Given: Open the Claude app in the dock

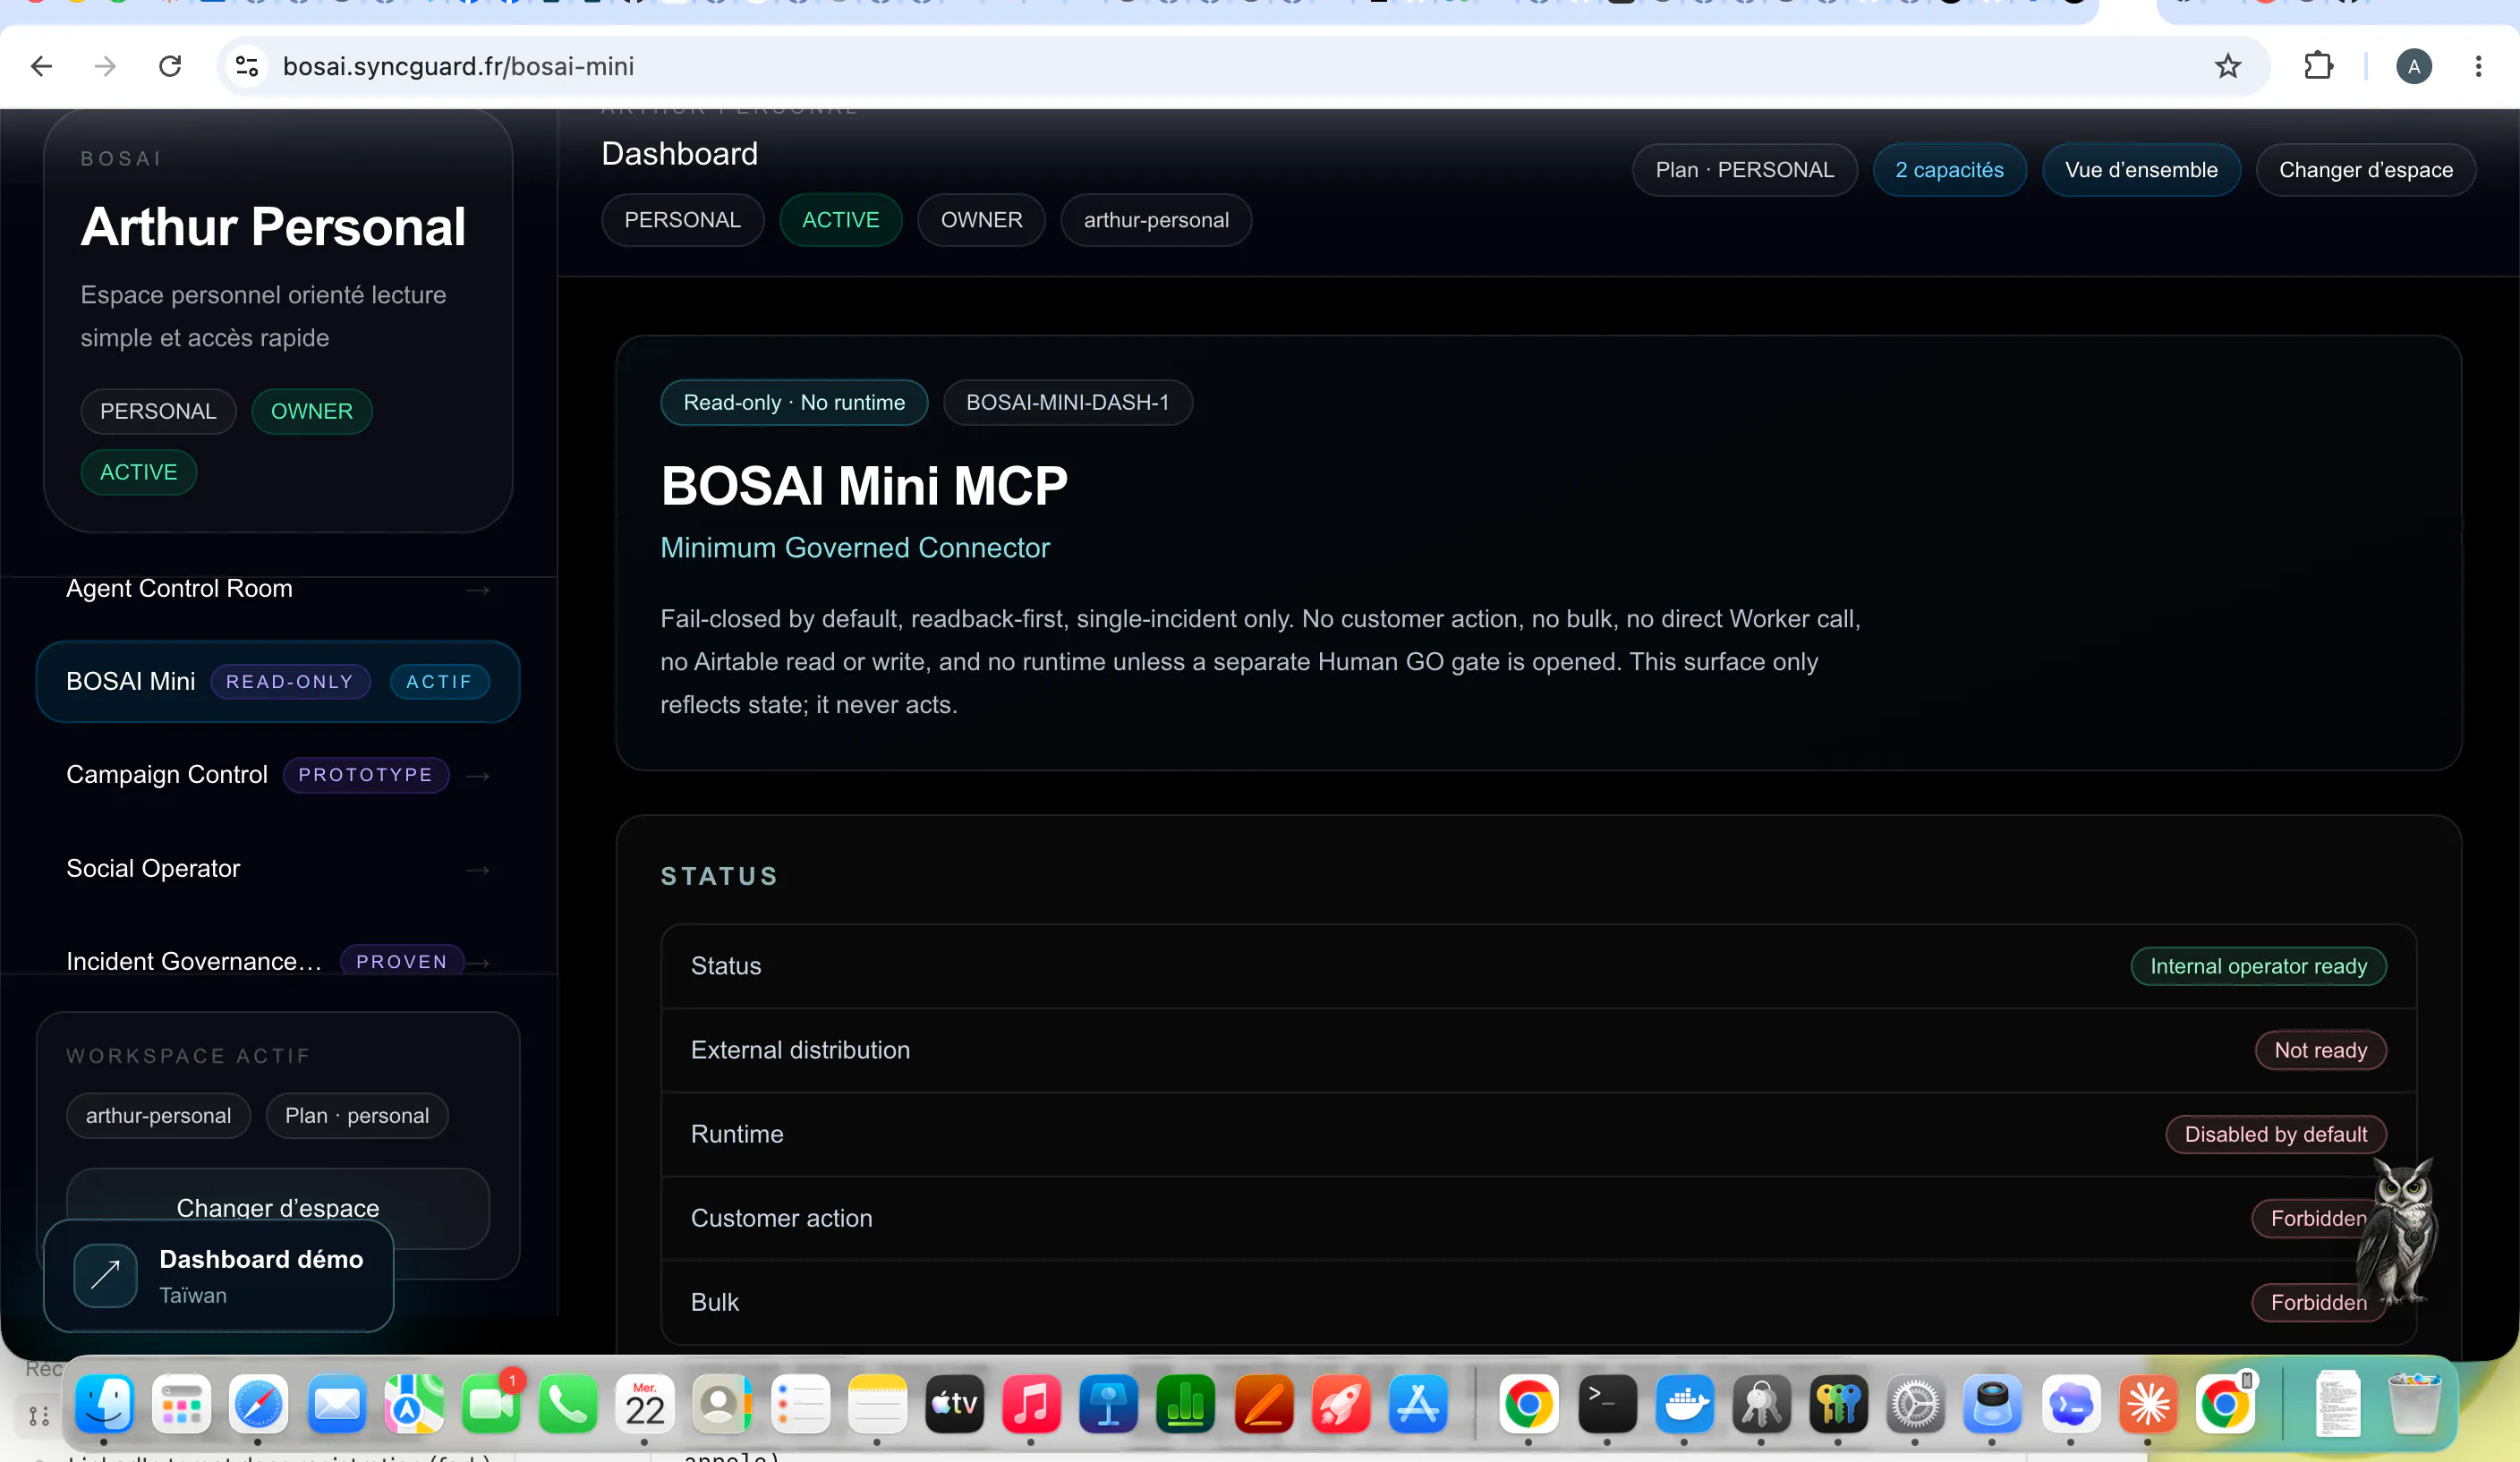Looking at the screenshot, I should (x=2147, y=1404).
